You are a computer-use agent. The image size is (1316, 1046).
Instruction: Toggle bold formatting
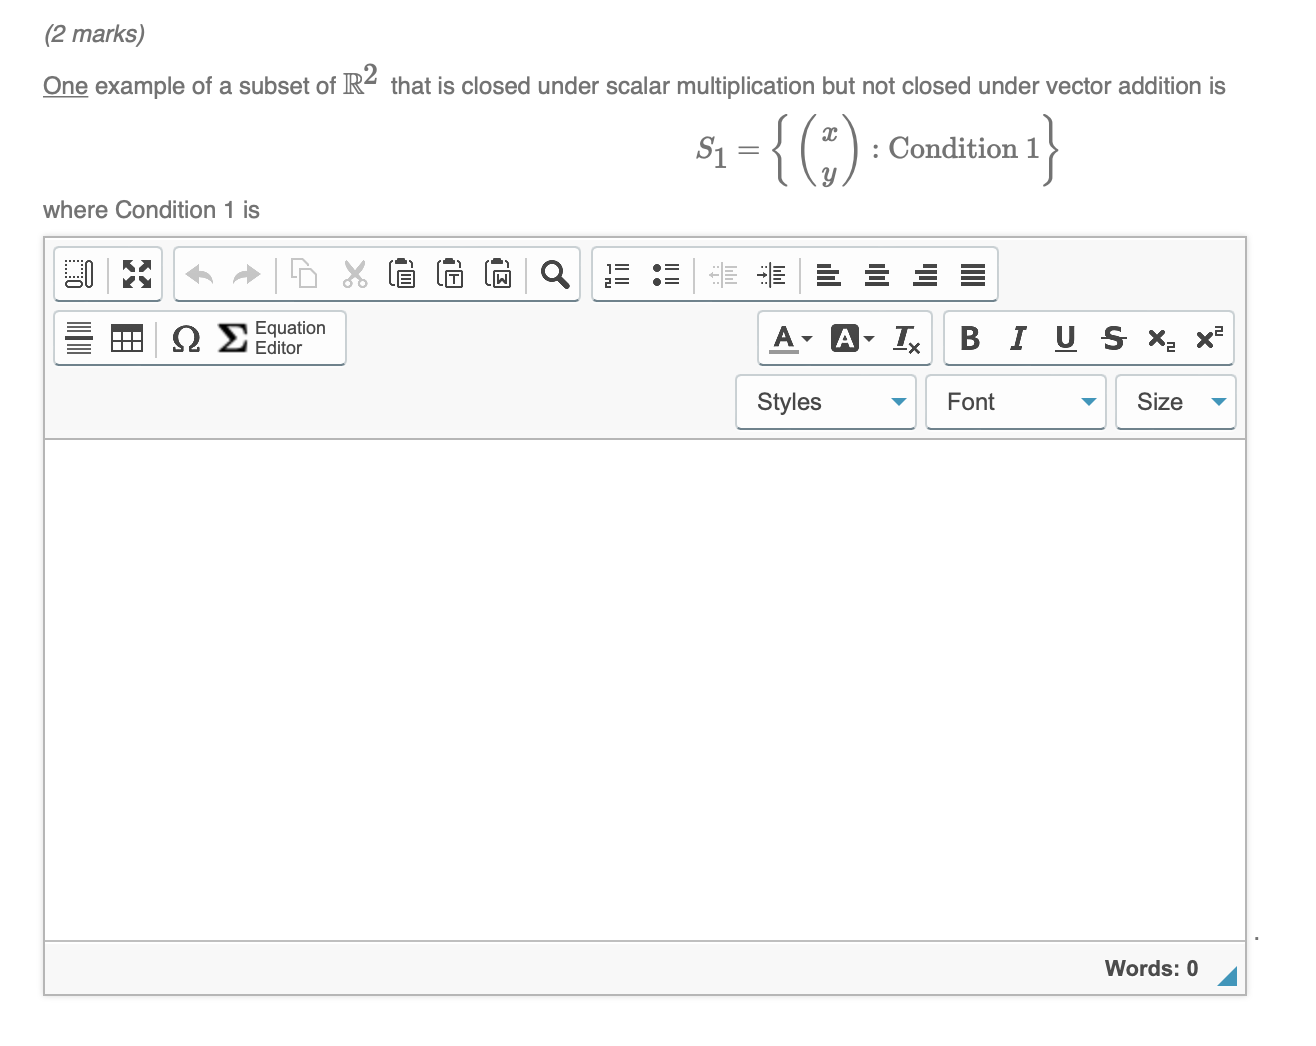click(x=969, y=338)
